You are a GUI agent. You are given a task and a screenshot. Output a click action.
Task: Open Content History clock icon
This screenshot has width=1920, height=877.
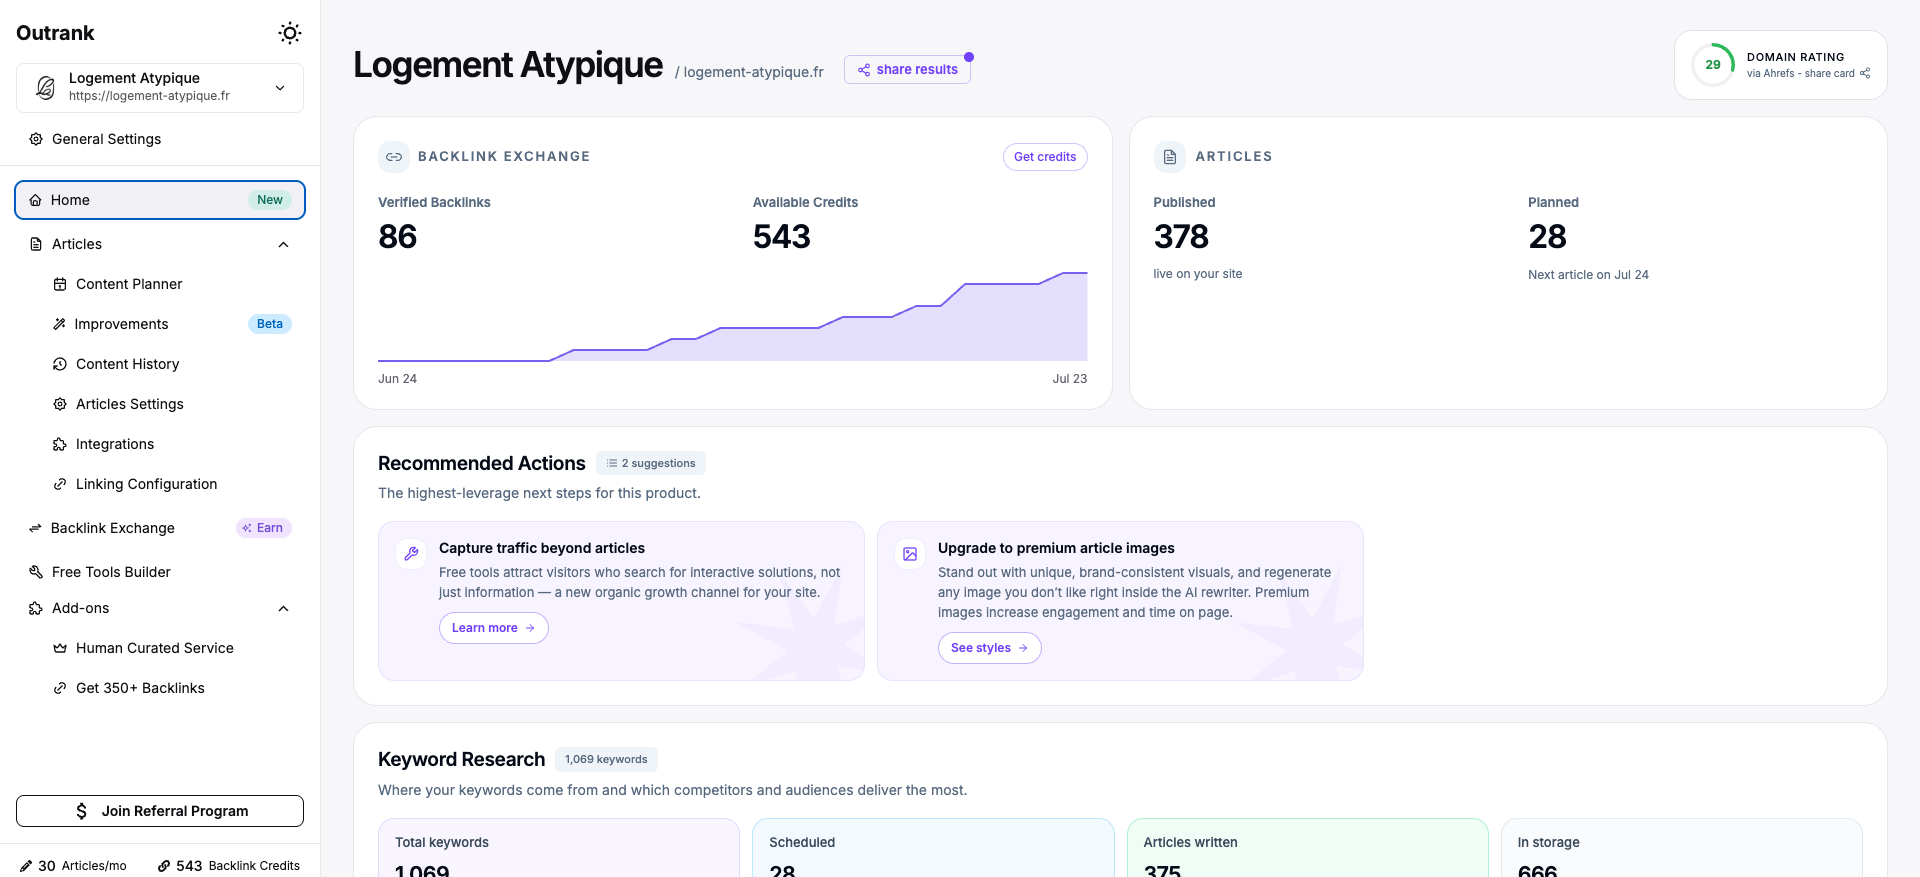pos(60,364)
